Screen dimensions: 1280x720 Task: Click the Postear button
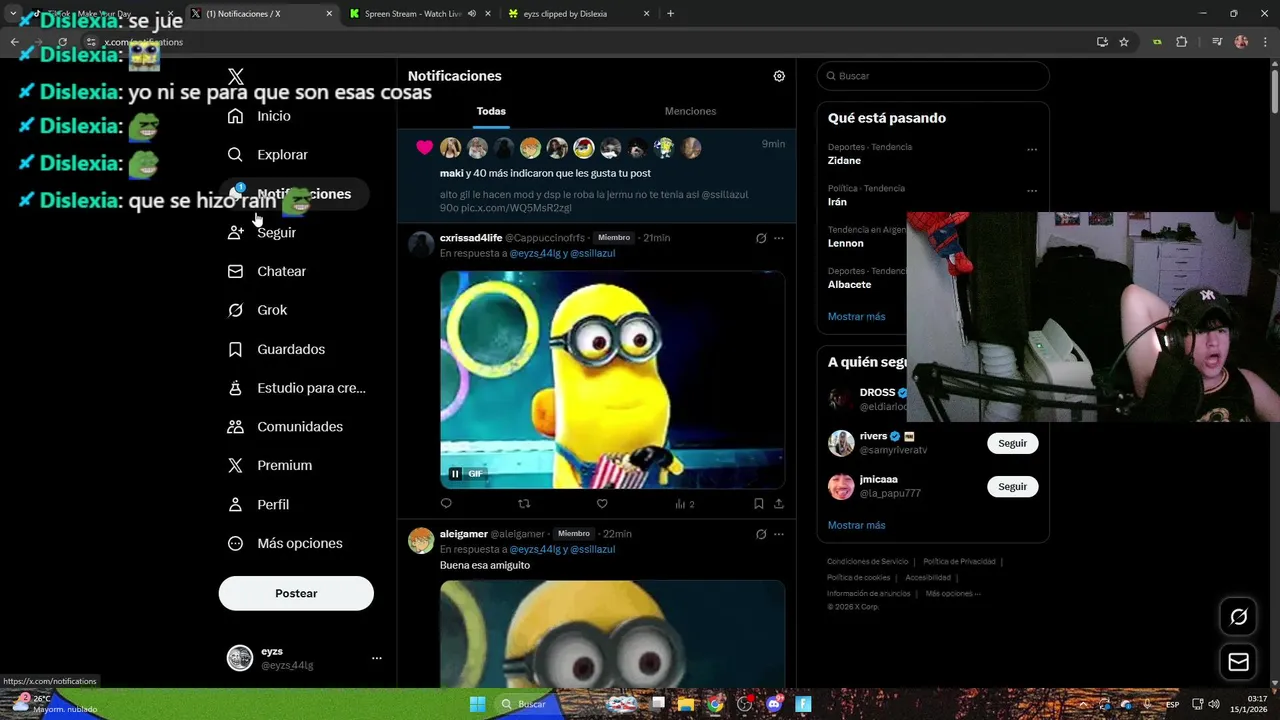[x=296, y=593]
